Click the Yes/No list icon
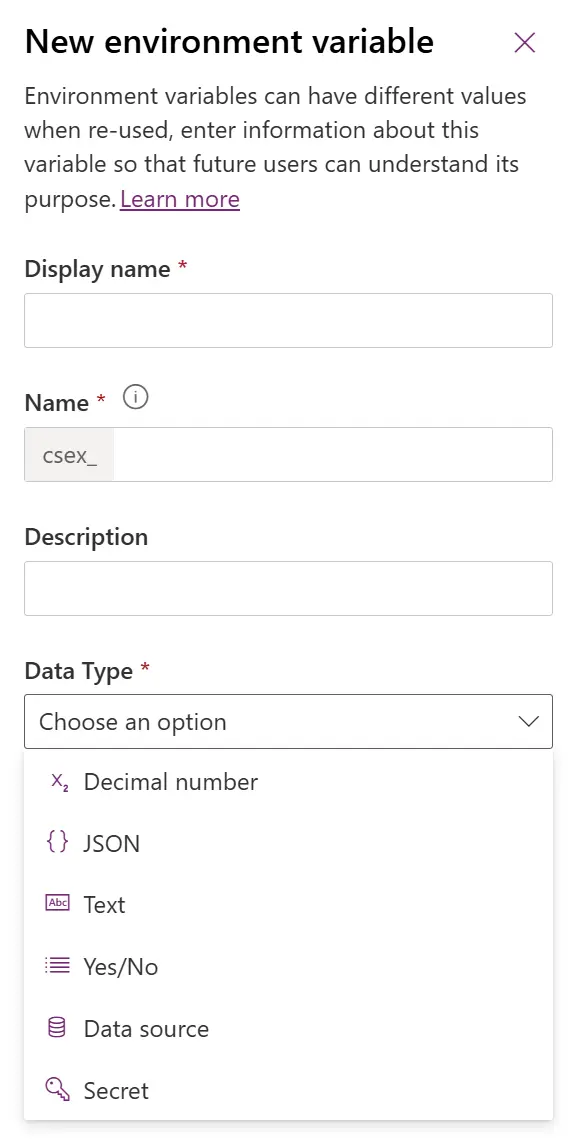Viewport: 576px width, 1148px height. 57,966
